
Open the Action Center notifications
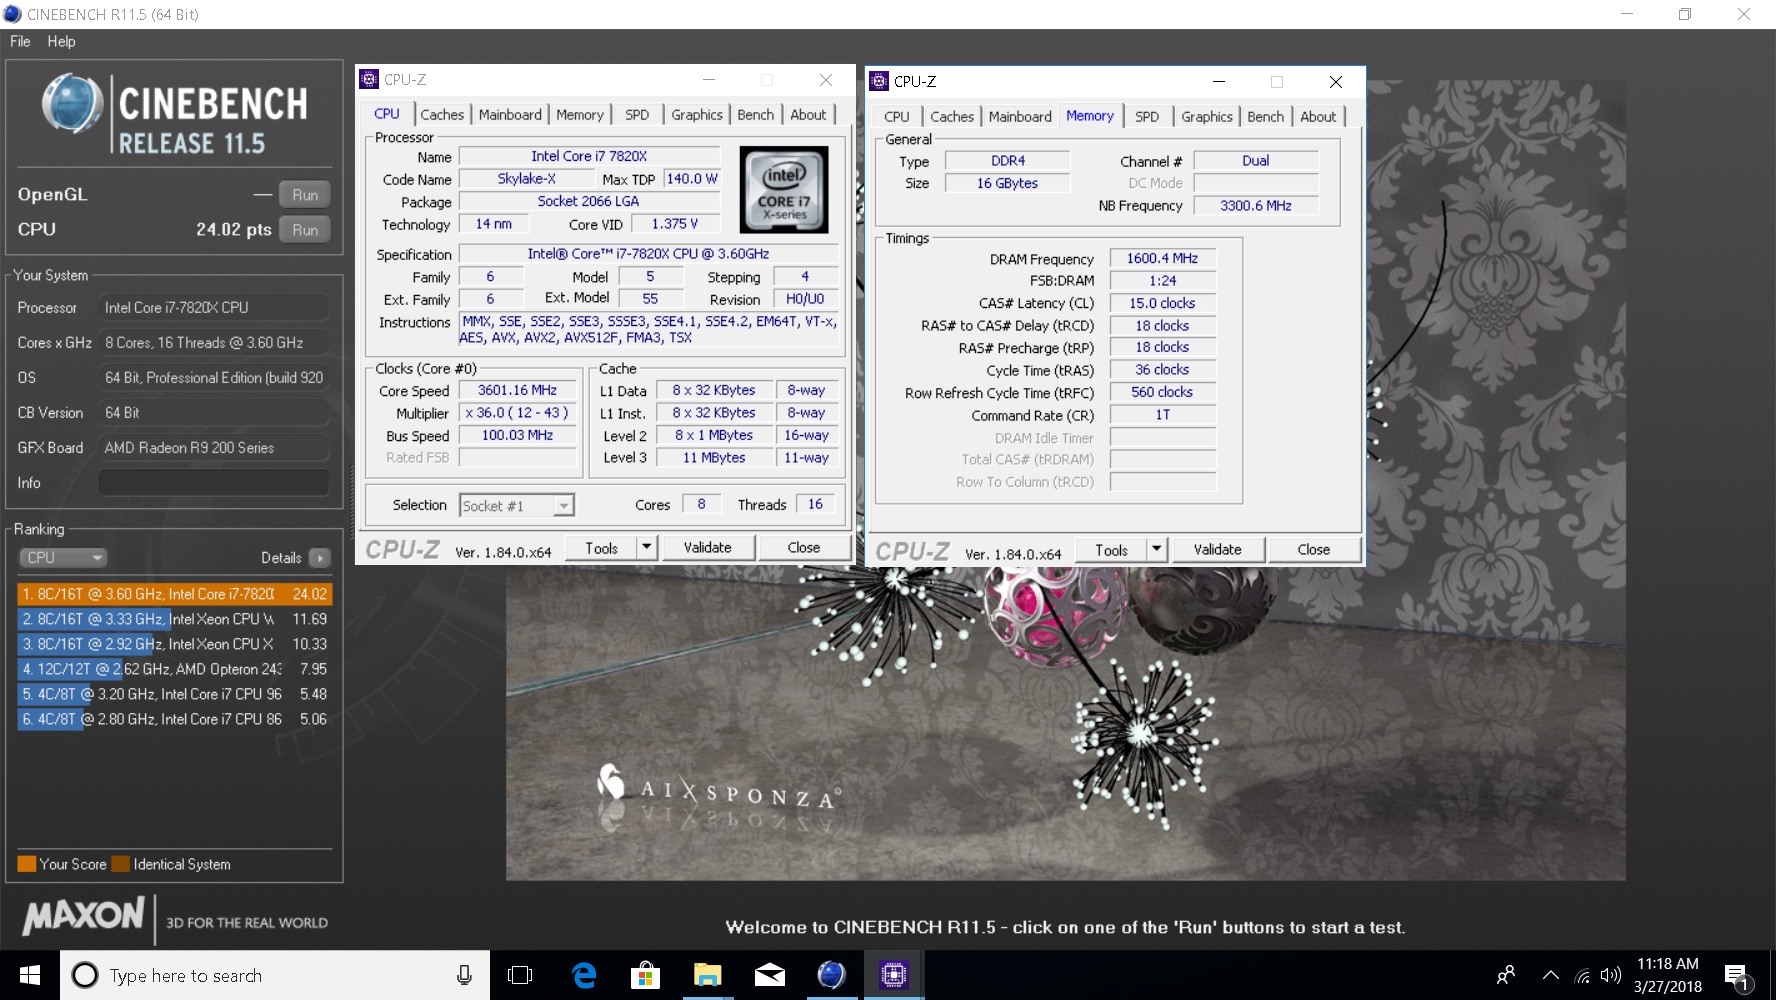click(1738, 975)
